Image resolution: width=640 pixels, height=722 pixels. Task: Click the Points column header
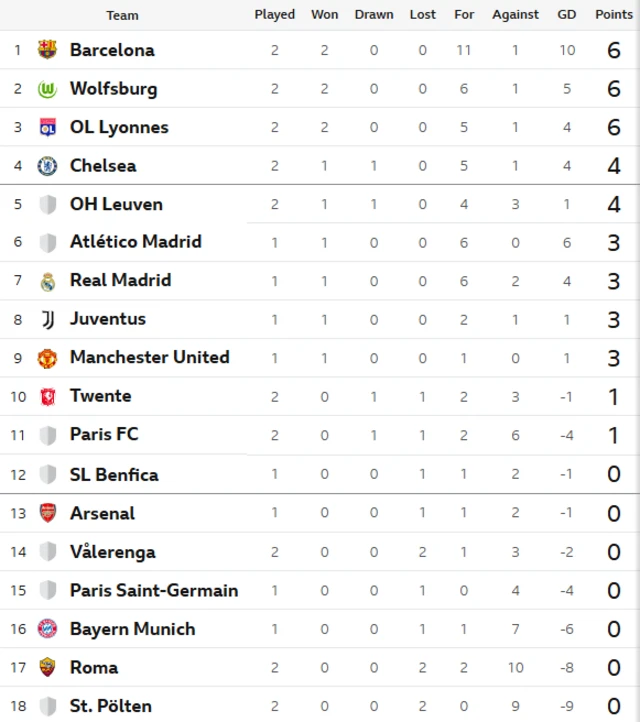614,15
